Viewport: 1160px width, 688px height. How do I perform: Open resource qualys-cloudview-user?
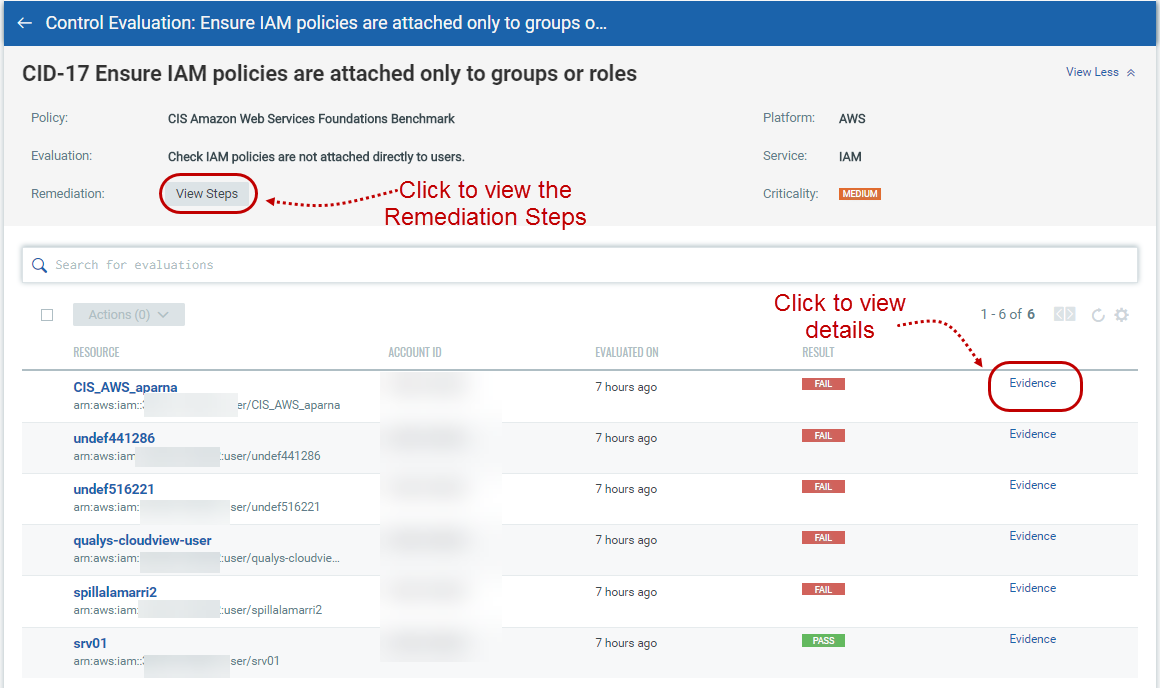click(142, 540)
